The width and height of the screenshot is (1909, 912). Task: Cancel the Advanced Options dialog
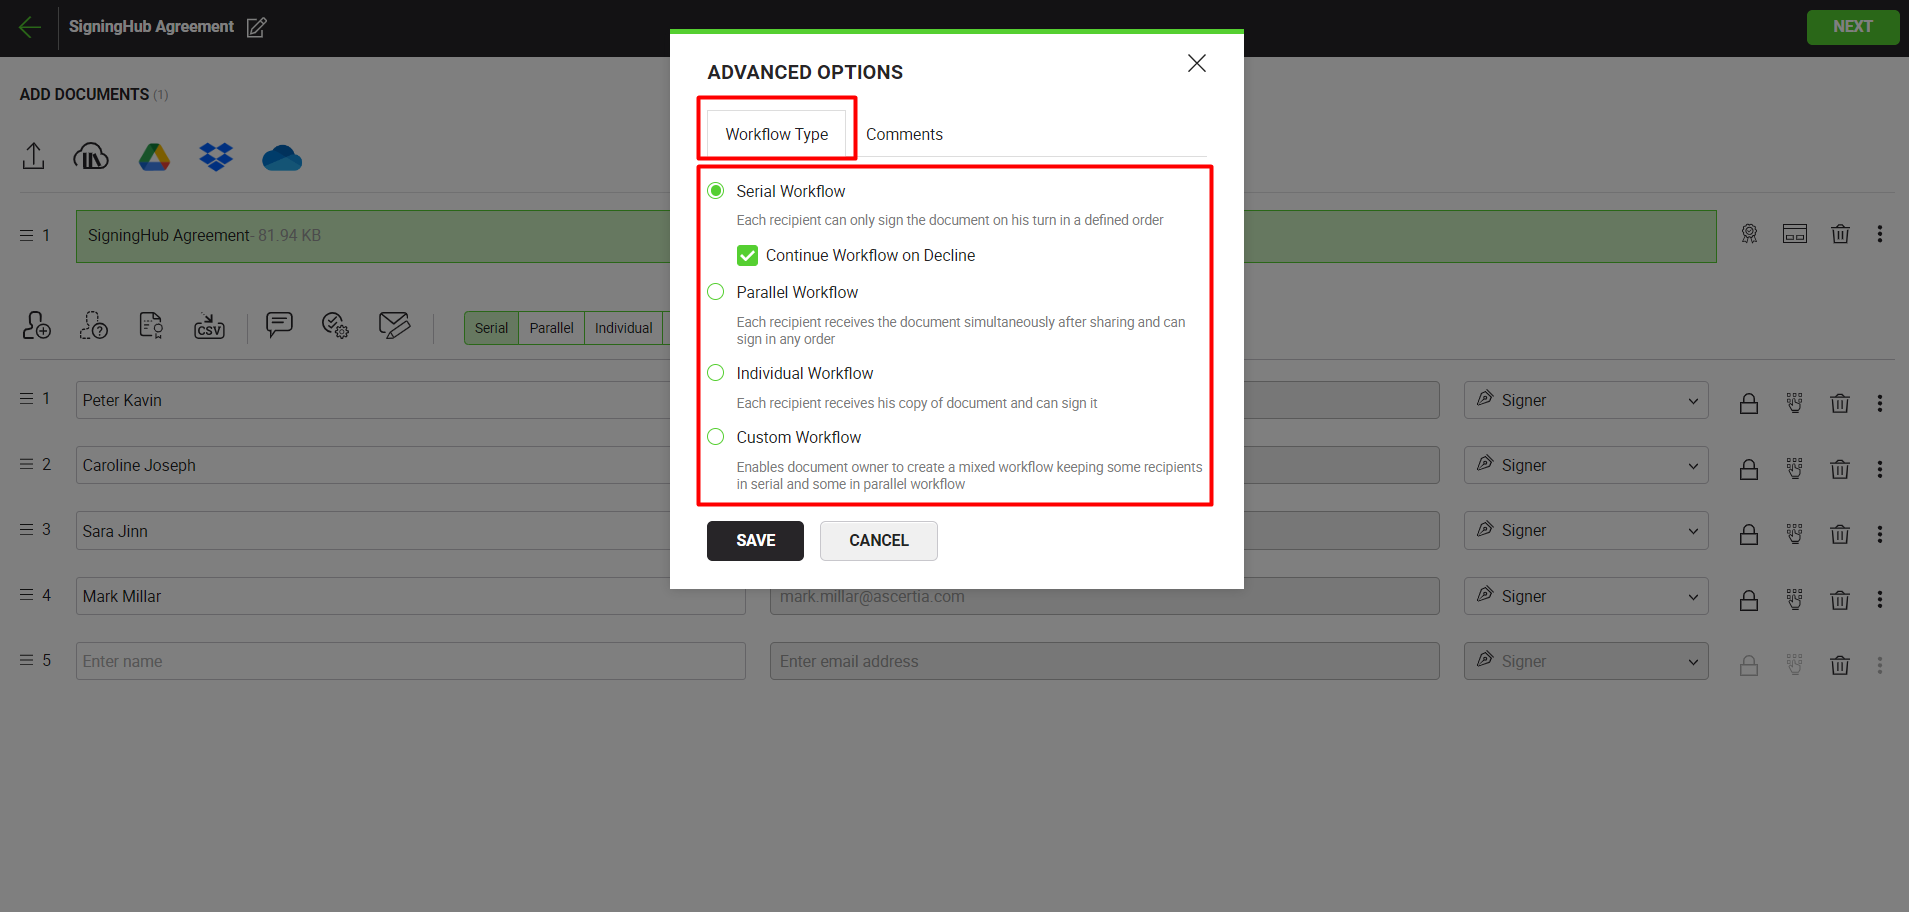click(878, 540)
